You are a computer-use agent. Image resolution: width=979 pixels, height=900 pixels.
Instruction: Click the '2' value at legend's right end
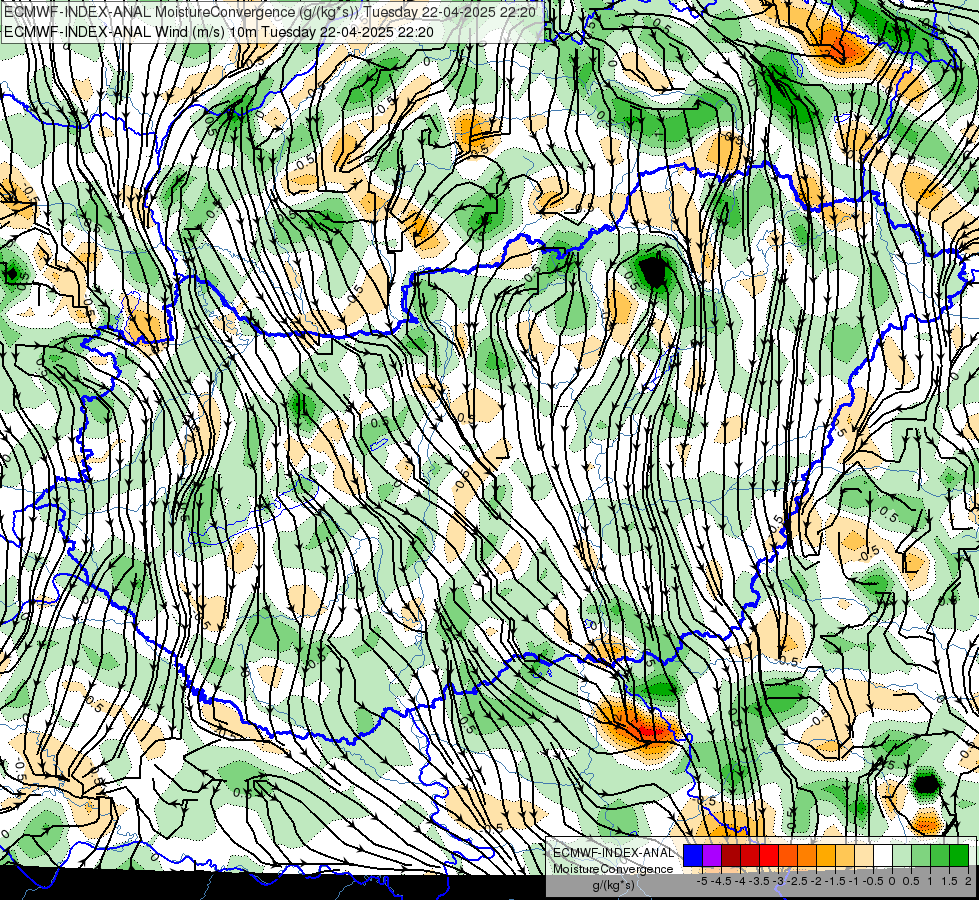968,881
